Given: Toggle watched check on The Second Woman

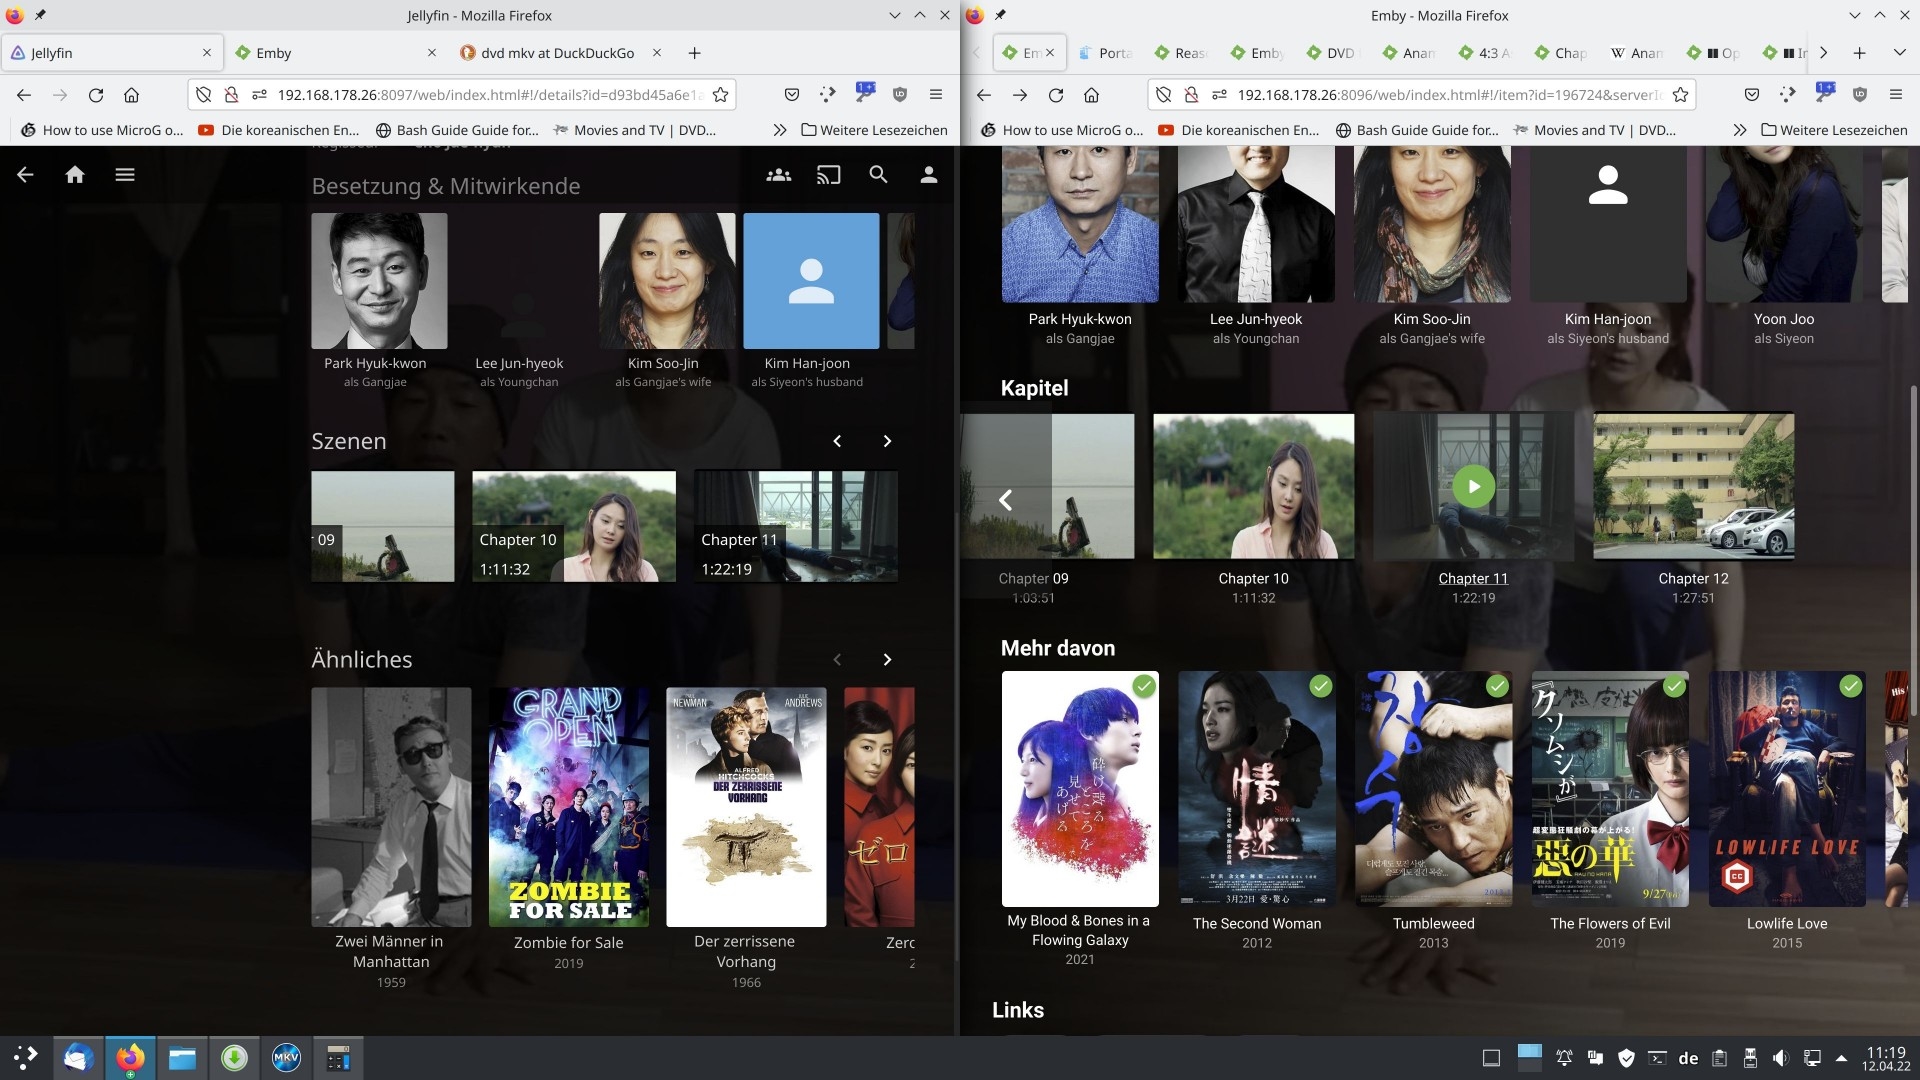Looking at the screenshot, I should [1321, 686].
